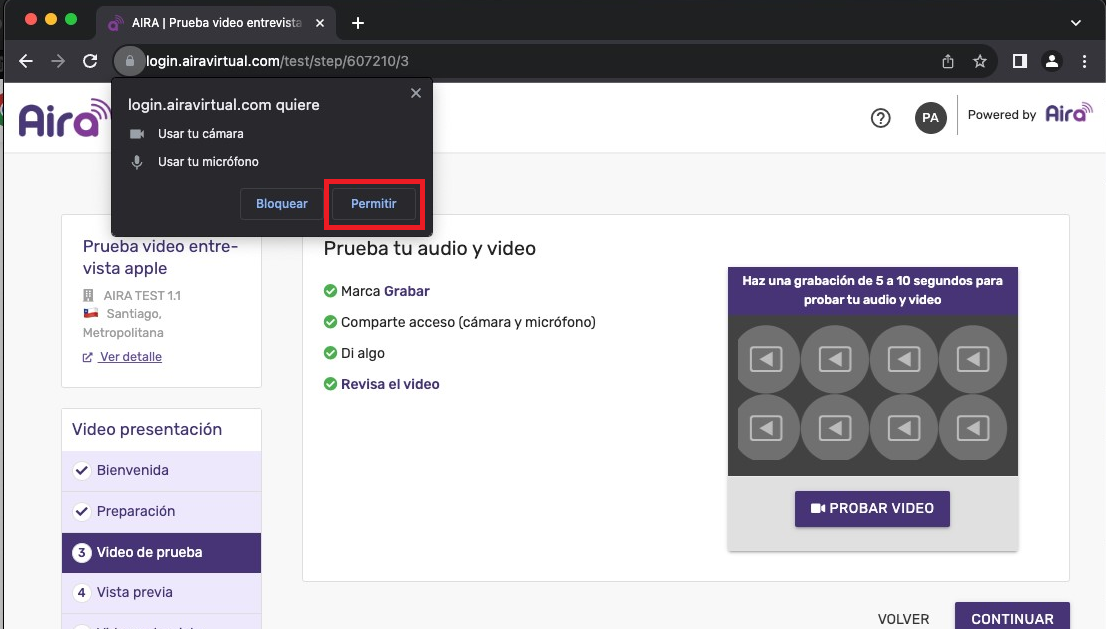
Task: Click the external link icon next to Ver detalle
Action: [87, 358]
